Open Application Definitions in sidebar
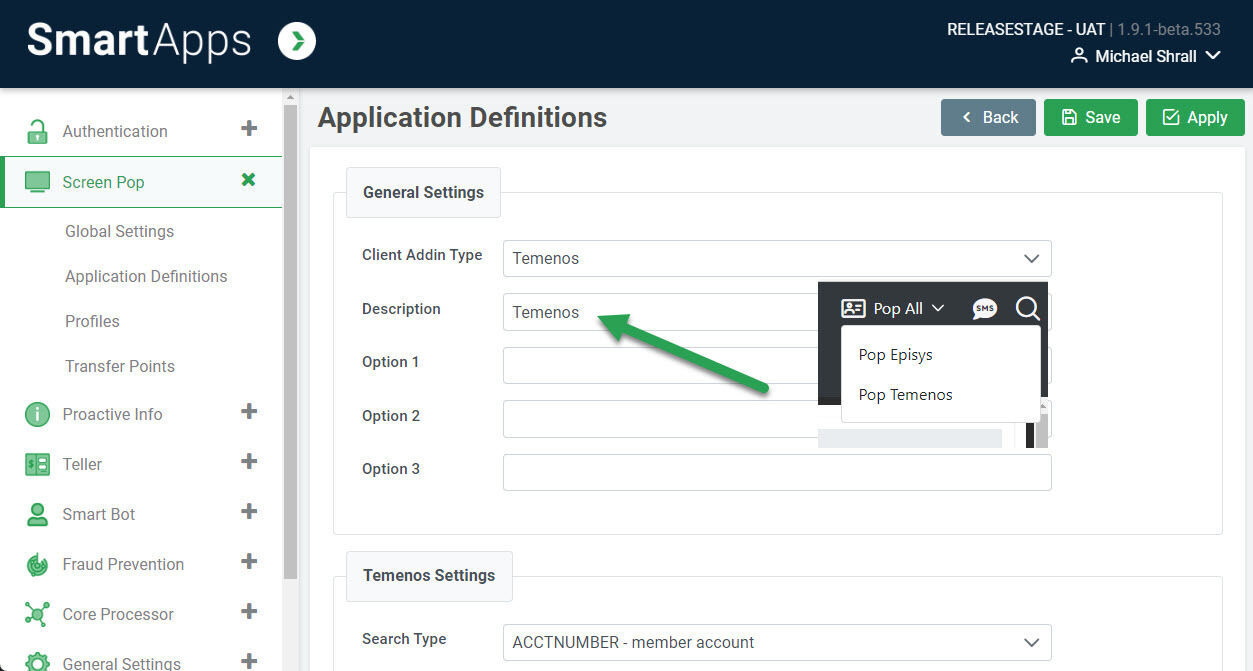The height and width of the screenshot is (671, 1253). [146, 276]
